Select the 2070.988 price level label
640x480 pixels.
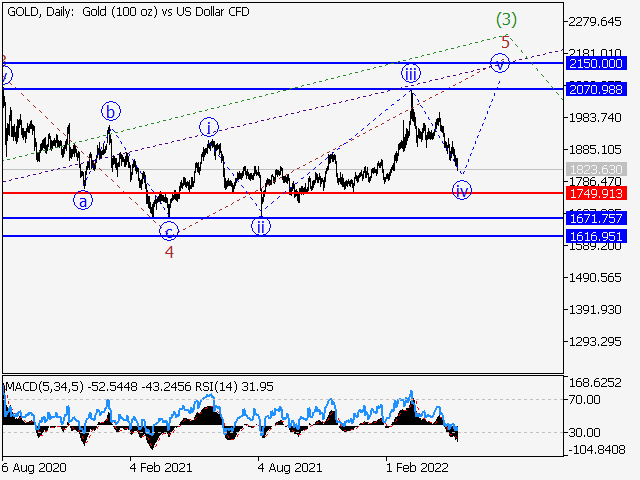596,89
